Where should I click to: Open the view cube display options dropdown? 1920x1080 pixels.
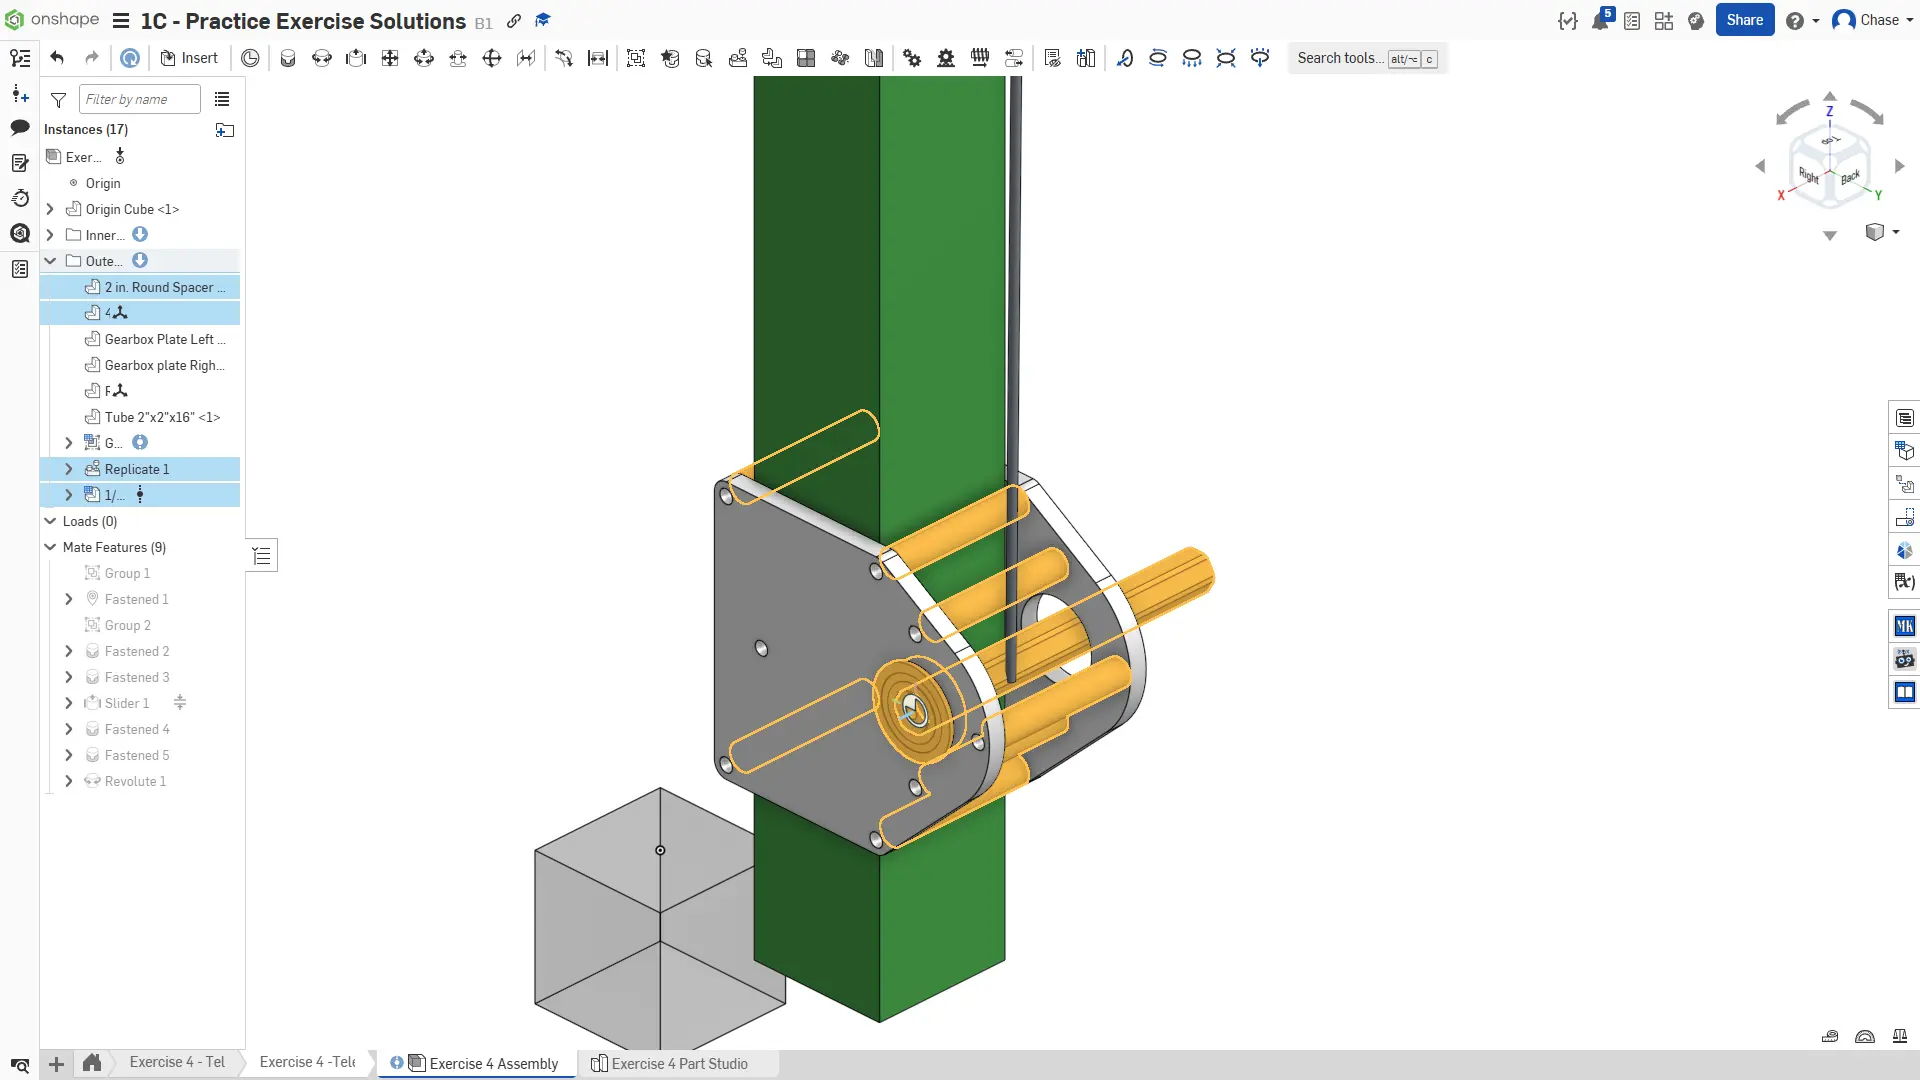coord(1882,232)
